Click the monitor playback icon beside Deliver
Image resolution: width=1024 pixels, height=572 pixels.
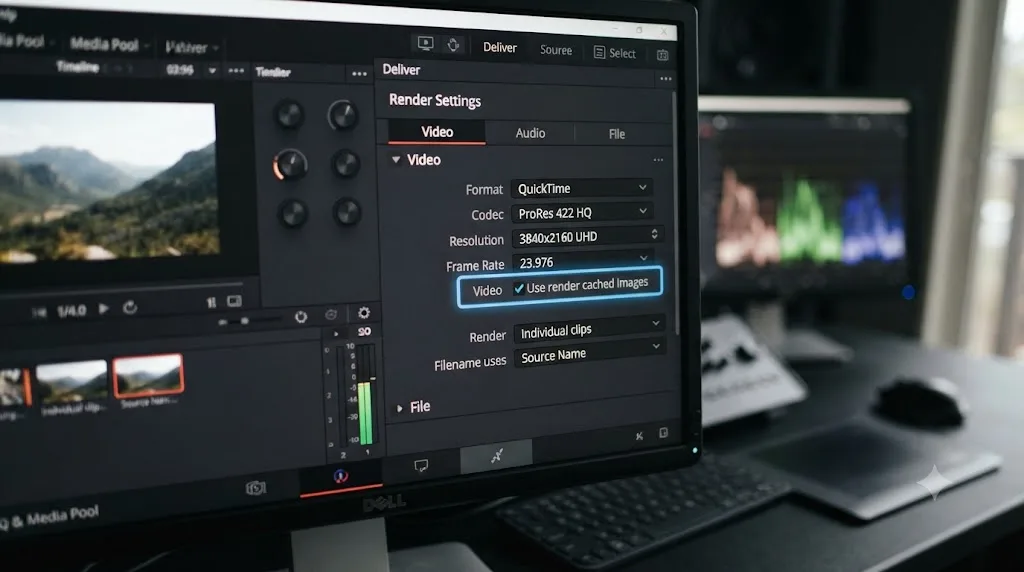425,44
